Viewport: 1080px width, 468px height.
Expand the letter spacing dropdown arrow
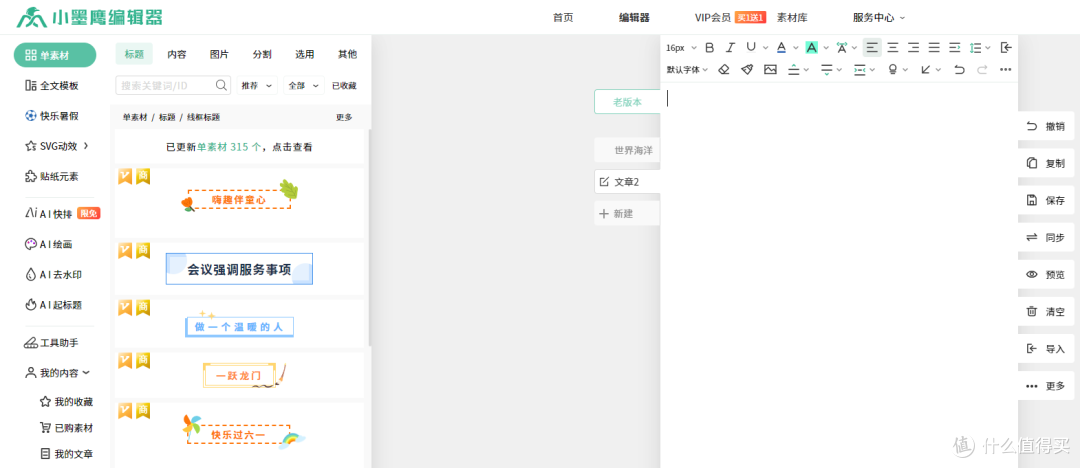855,48
